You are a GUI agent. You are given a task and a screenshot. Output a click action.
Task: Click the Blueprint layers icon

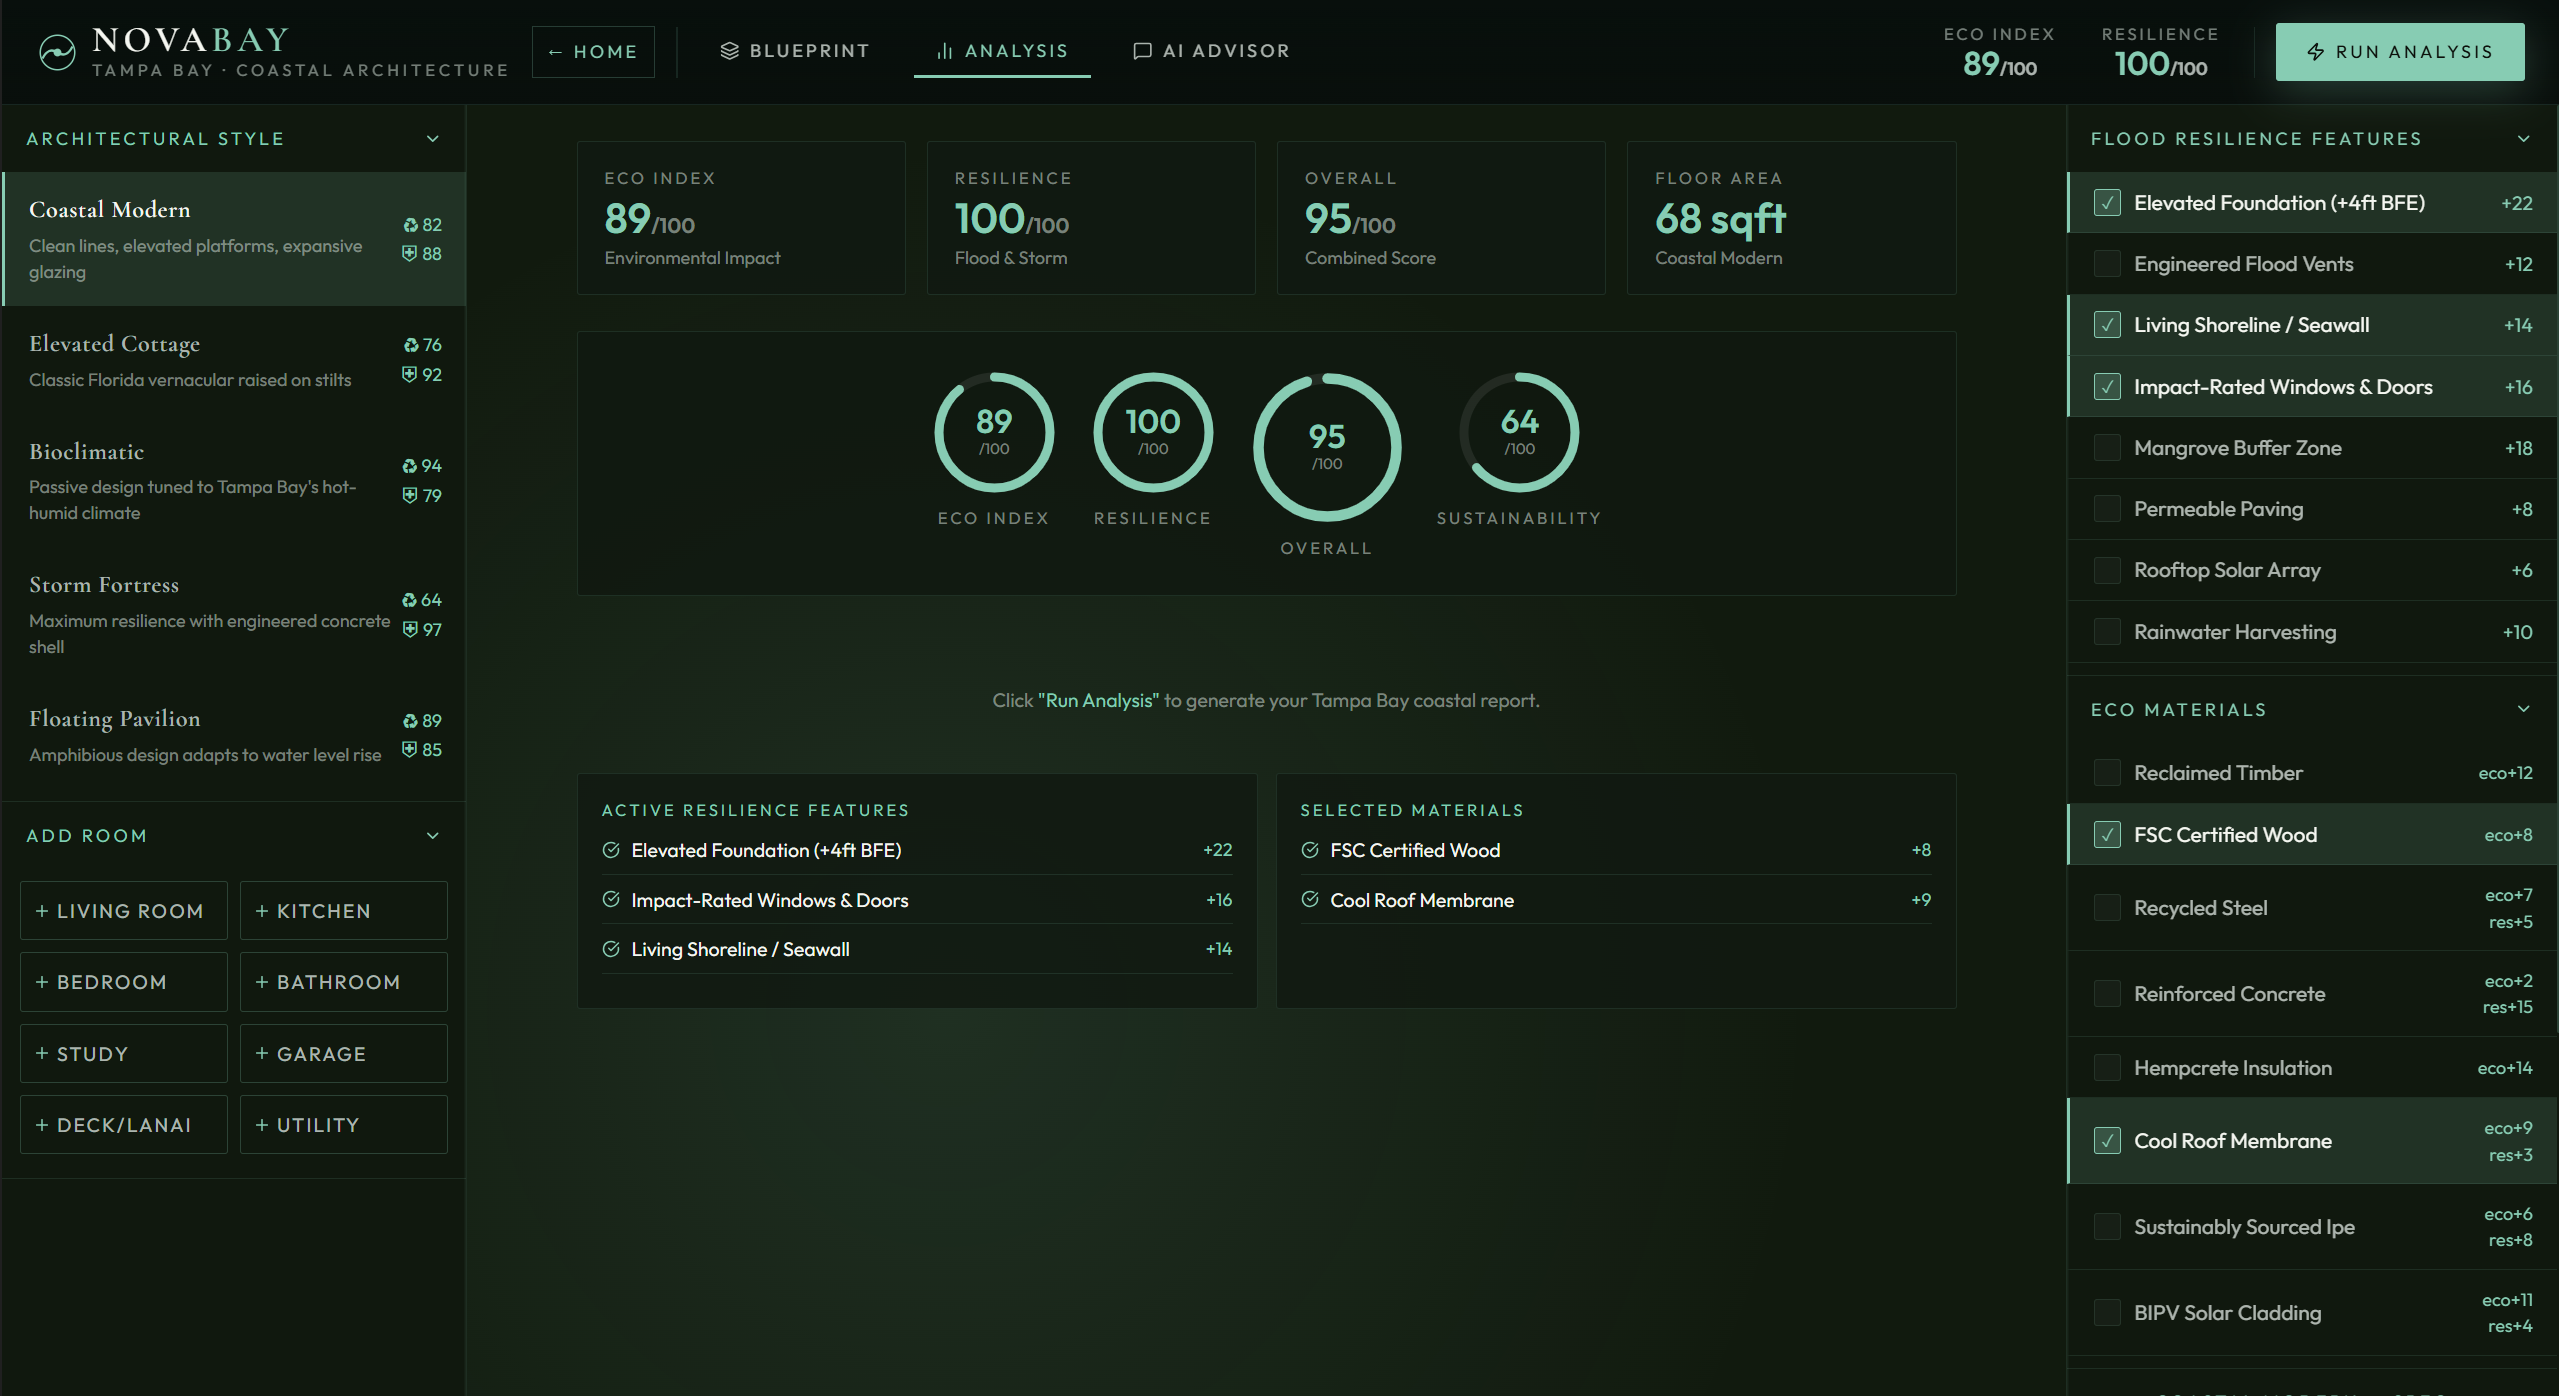[729, 51]
